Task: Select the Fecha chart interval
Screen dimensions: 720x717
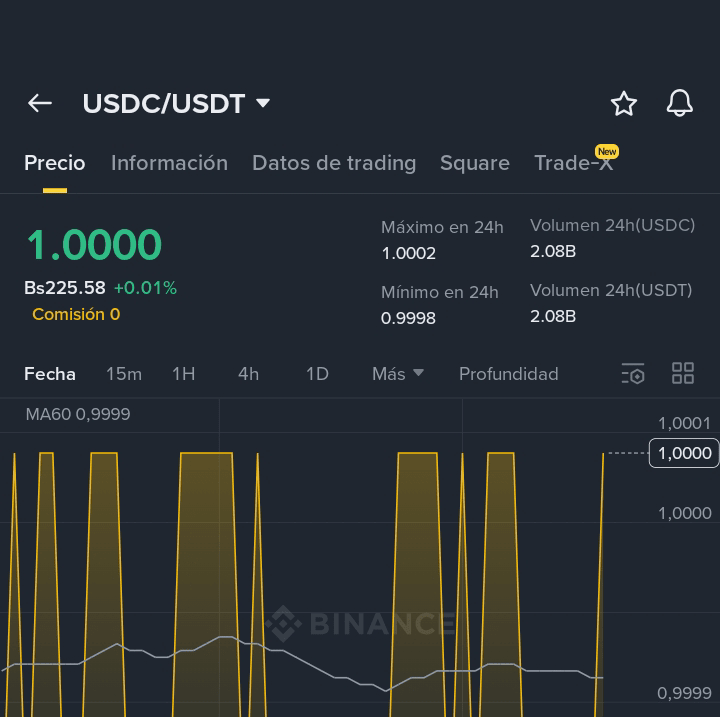Action: pyautogui.click(x=50, y=374)
